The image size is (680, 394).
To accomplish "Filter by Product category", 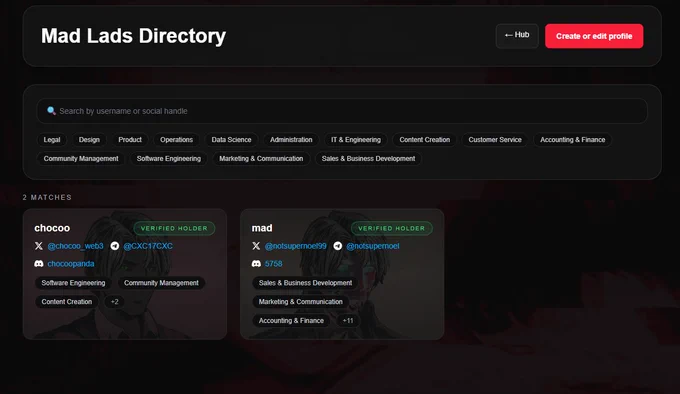I will tap(130, 140).
